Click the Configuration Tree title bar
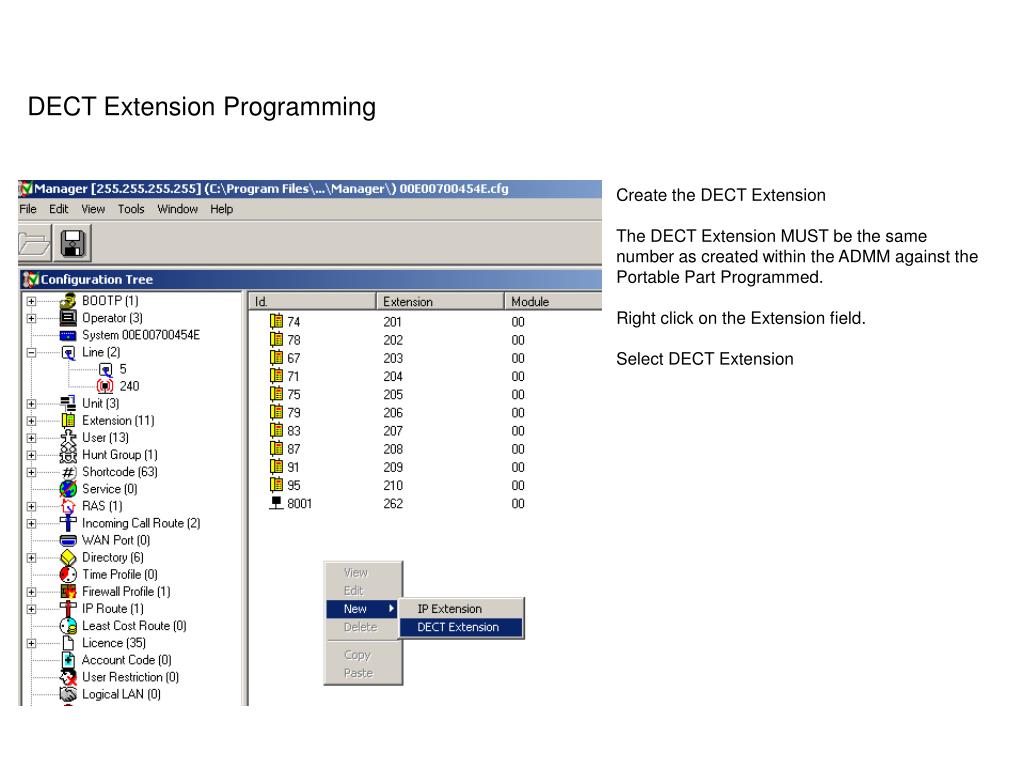The image size is (1024, 768). 310,280
